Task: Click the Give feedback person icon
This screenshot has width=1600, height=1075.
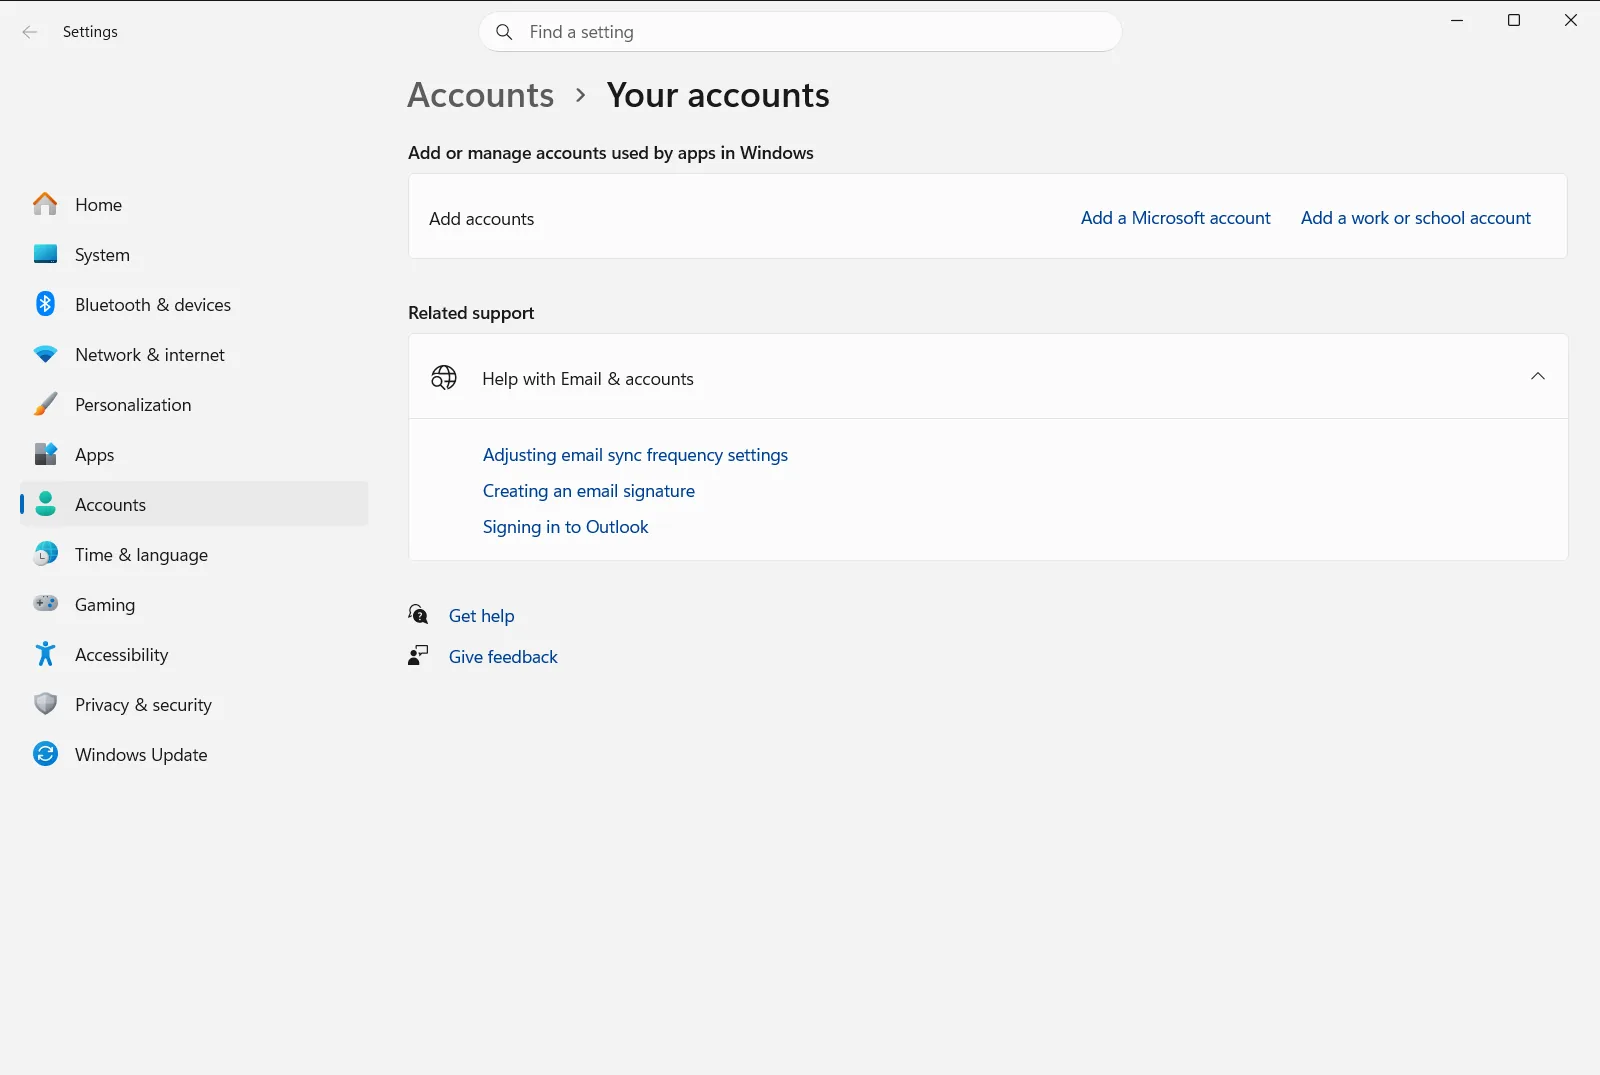Action: [418, 655]
